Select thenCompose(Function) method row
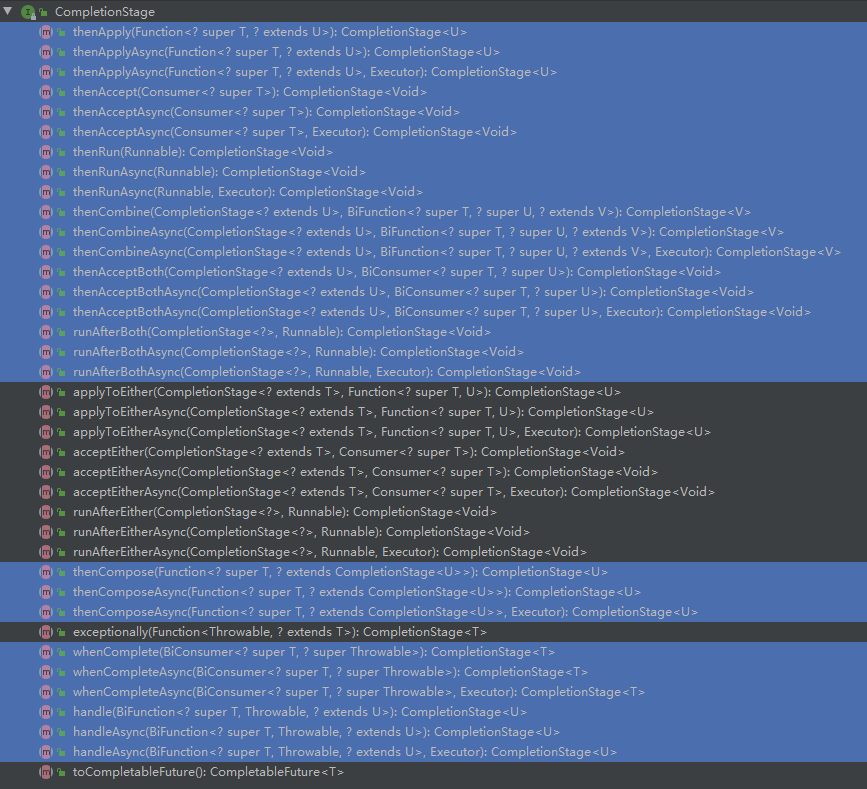Image resolution: width=867 pixels, height=789 pixels. [341, 572]
